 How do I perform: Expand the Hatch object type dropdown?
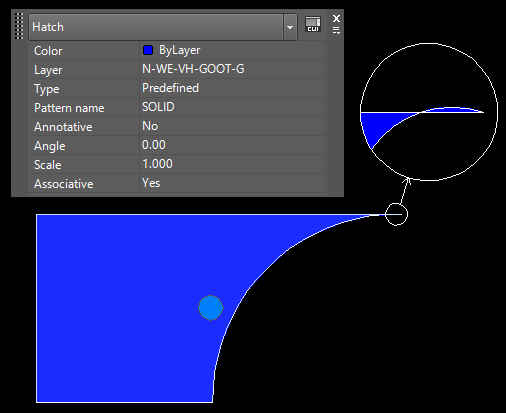(290, 27)
